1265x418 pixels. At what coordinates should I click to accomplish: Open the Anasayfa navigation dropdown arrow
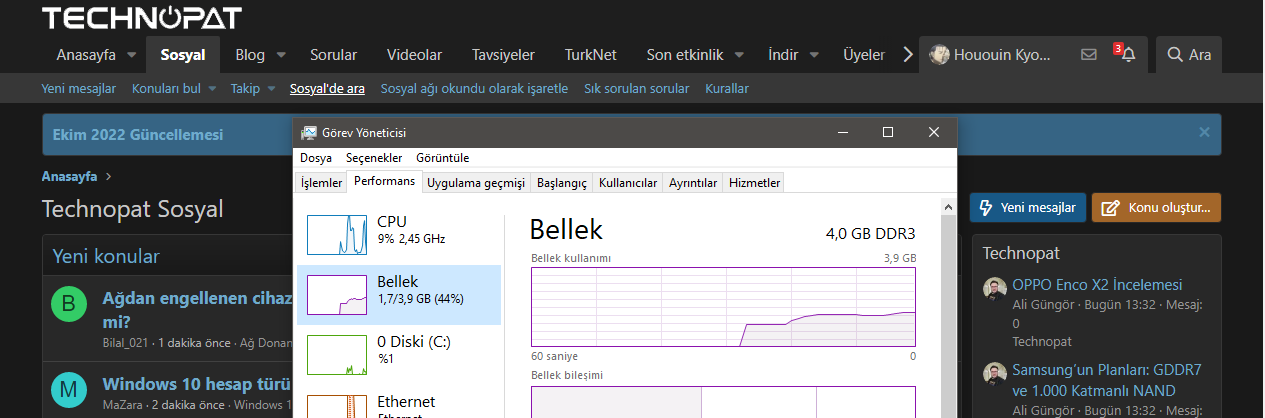(133, 55)
